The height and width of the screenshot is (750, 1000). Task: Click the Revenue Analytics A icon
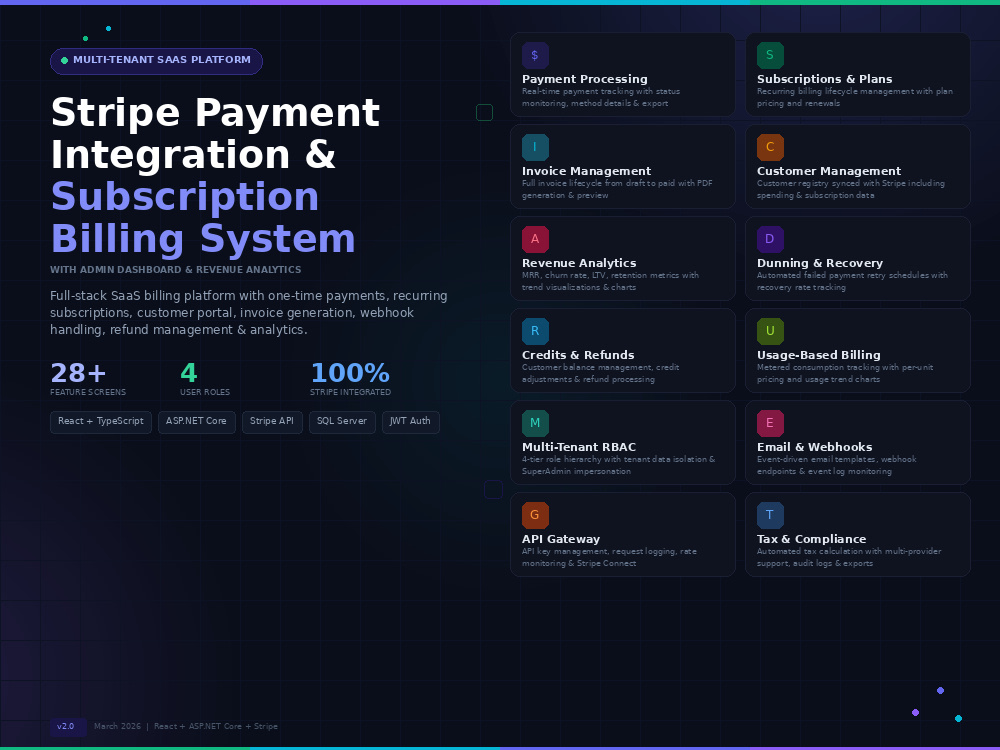point(535,239)
